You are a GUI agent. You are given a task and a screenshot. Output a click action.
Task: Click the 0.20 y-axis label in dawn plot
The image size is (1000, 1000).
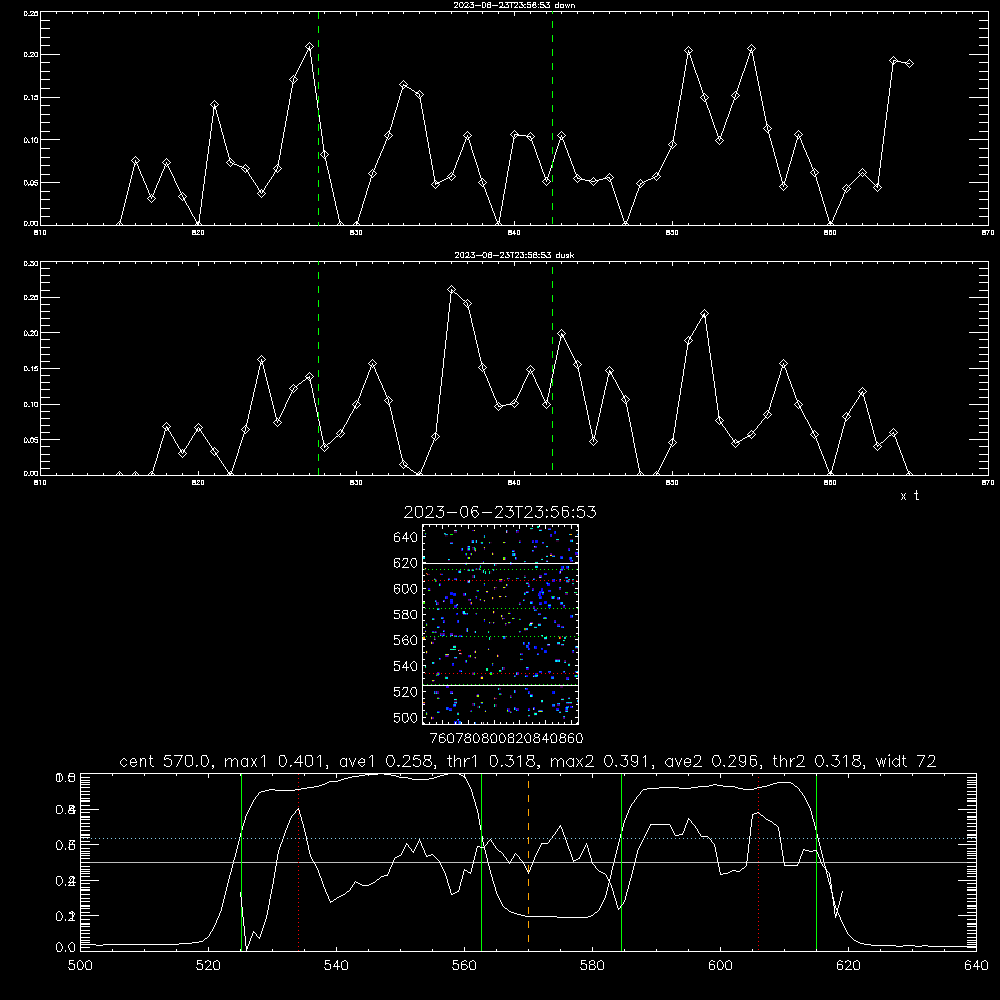coord(31,55)
